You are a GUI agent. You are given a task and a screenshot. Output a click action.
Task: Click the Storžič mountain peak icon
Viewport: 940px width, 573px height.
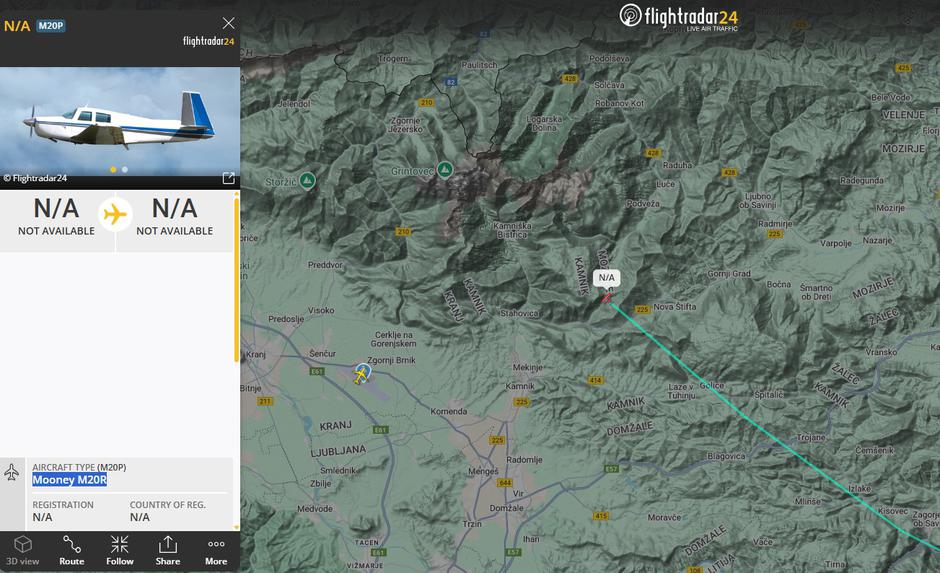pos(307,179)
